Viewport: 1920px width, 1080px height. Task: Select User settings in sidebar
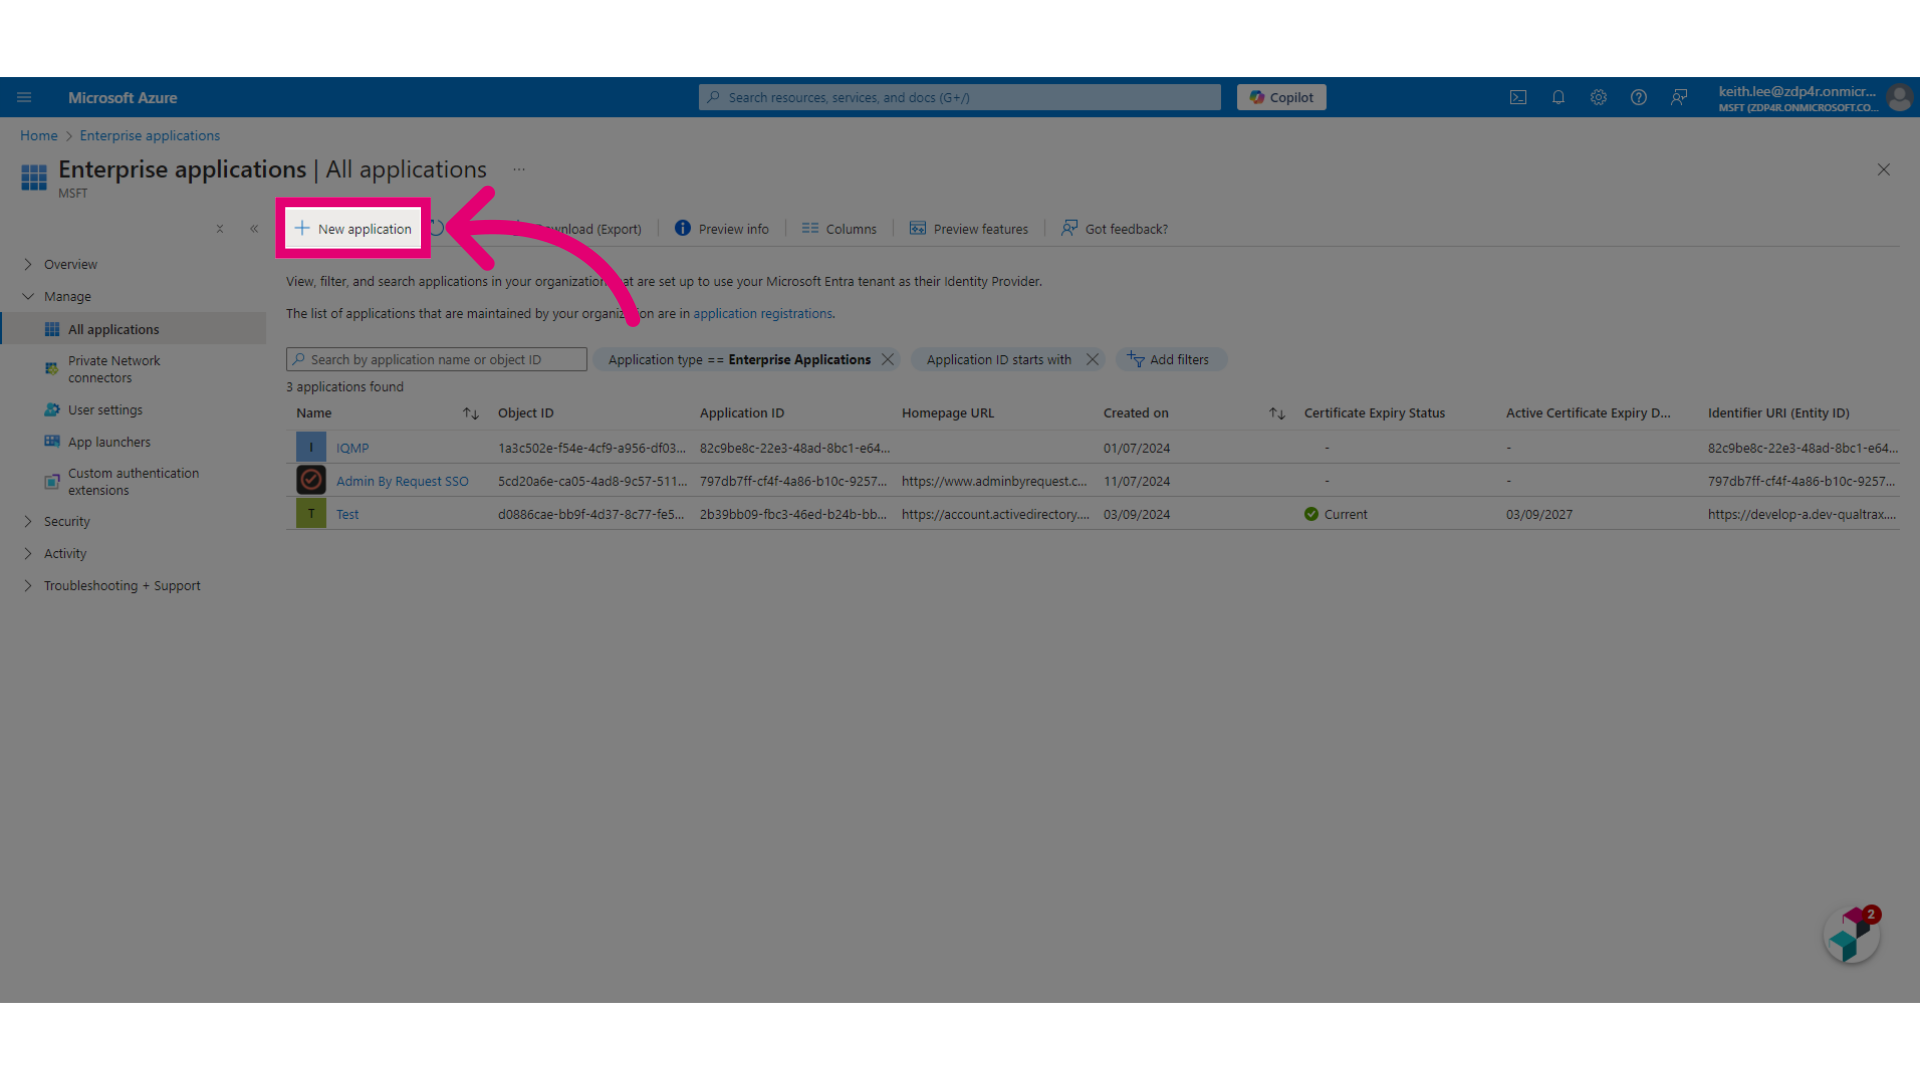[105, 410]
